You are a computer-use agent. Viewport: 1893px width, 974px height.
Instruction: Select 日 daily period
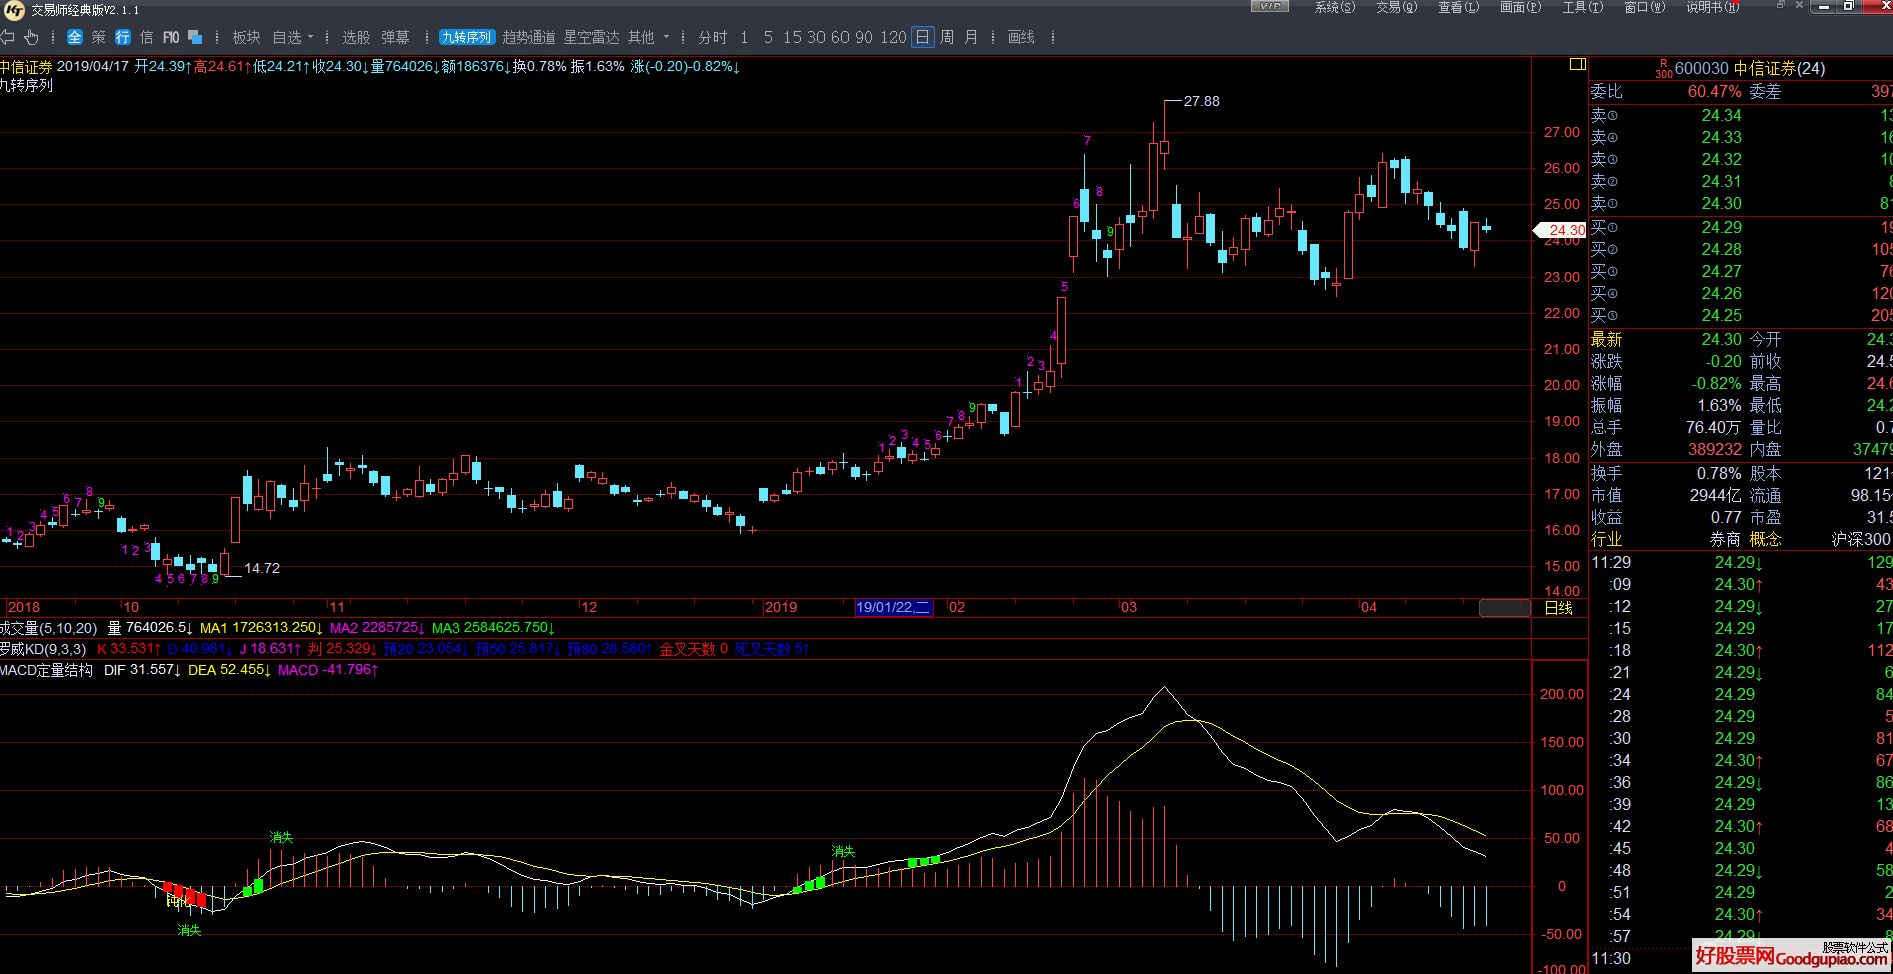click(922, 38)
